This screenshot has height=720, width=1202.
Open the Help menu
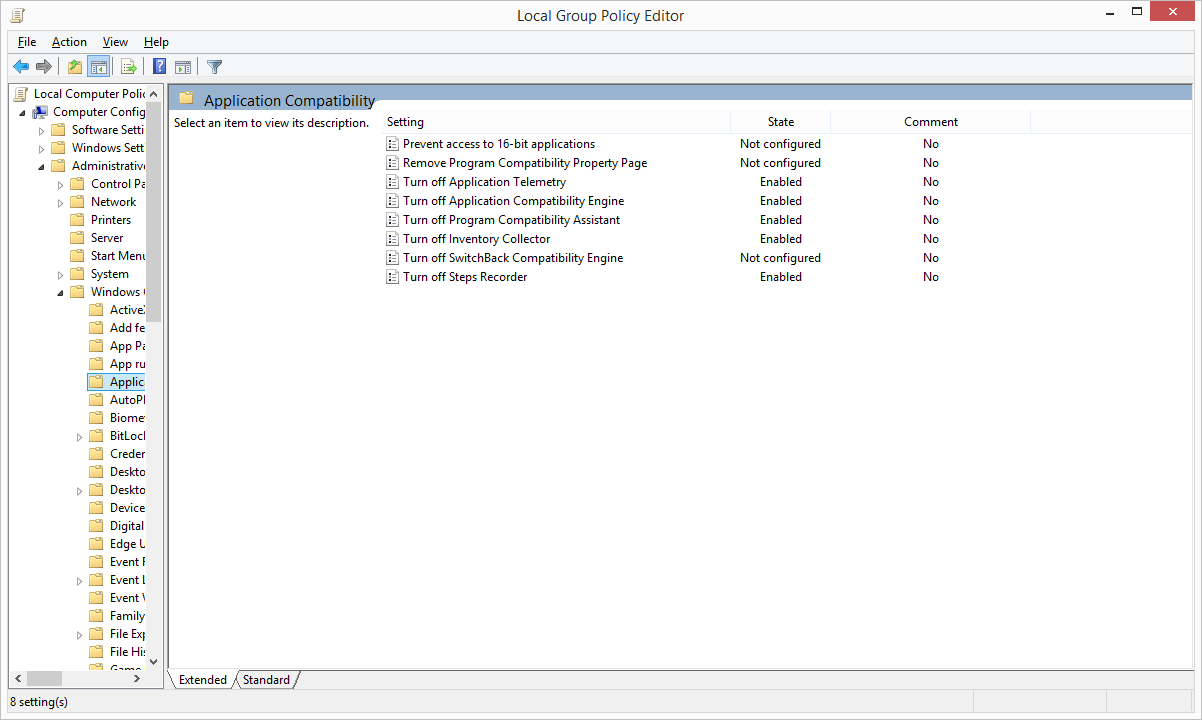click(156, 42)
